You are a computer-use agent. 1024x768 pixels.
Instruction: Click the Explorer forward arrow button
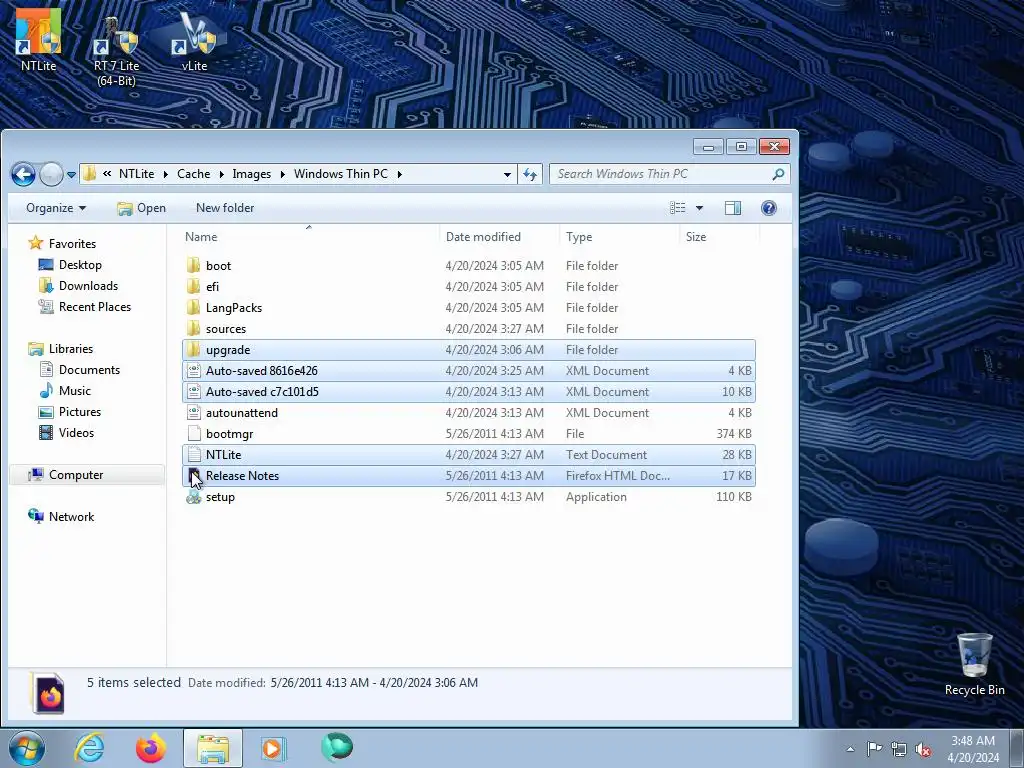point(51,174)
